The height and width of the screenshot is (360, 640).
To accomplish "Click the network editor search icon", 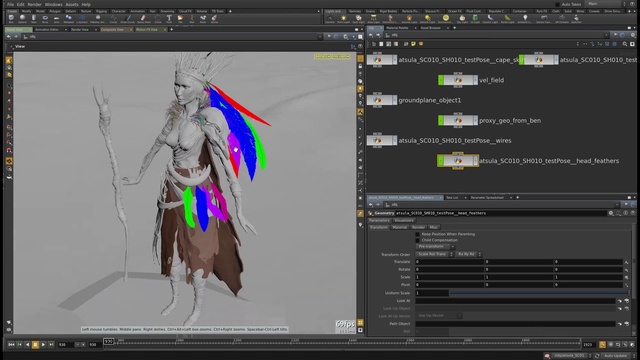I will click(x=625, y=44).
